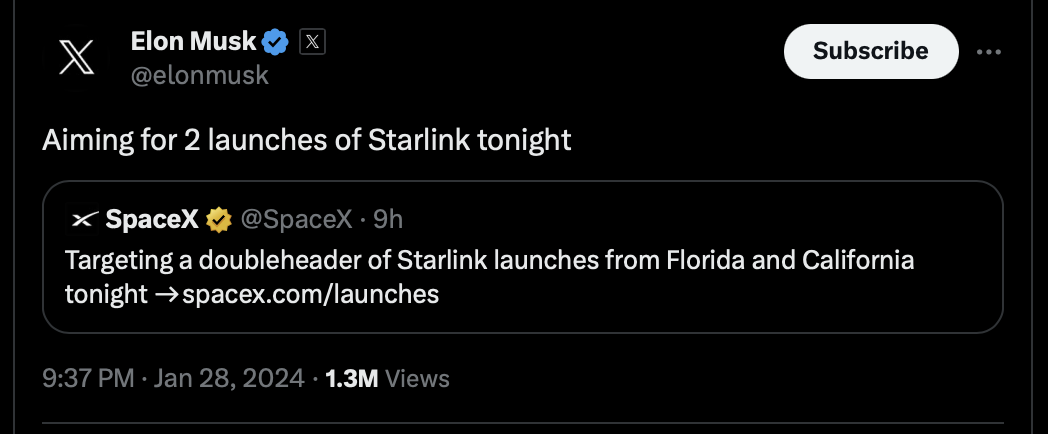
Task: Click the blue verified checkmark badge
Action: pyautogui.click(x=275, y=42)
